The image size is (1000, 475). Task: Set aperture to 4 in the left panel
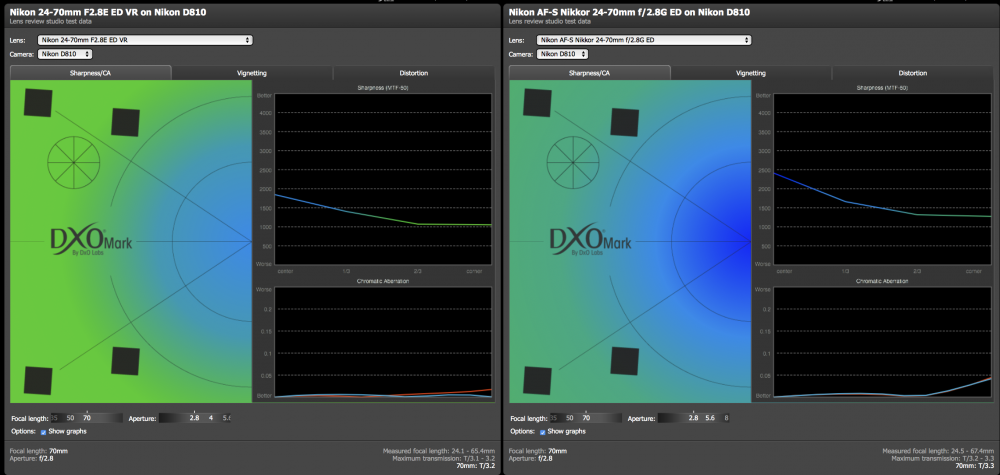tap(211, 418)
